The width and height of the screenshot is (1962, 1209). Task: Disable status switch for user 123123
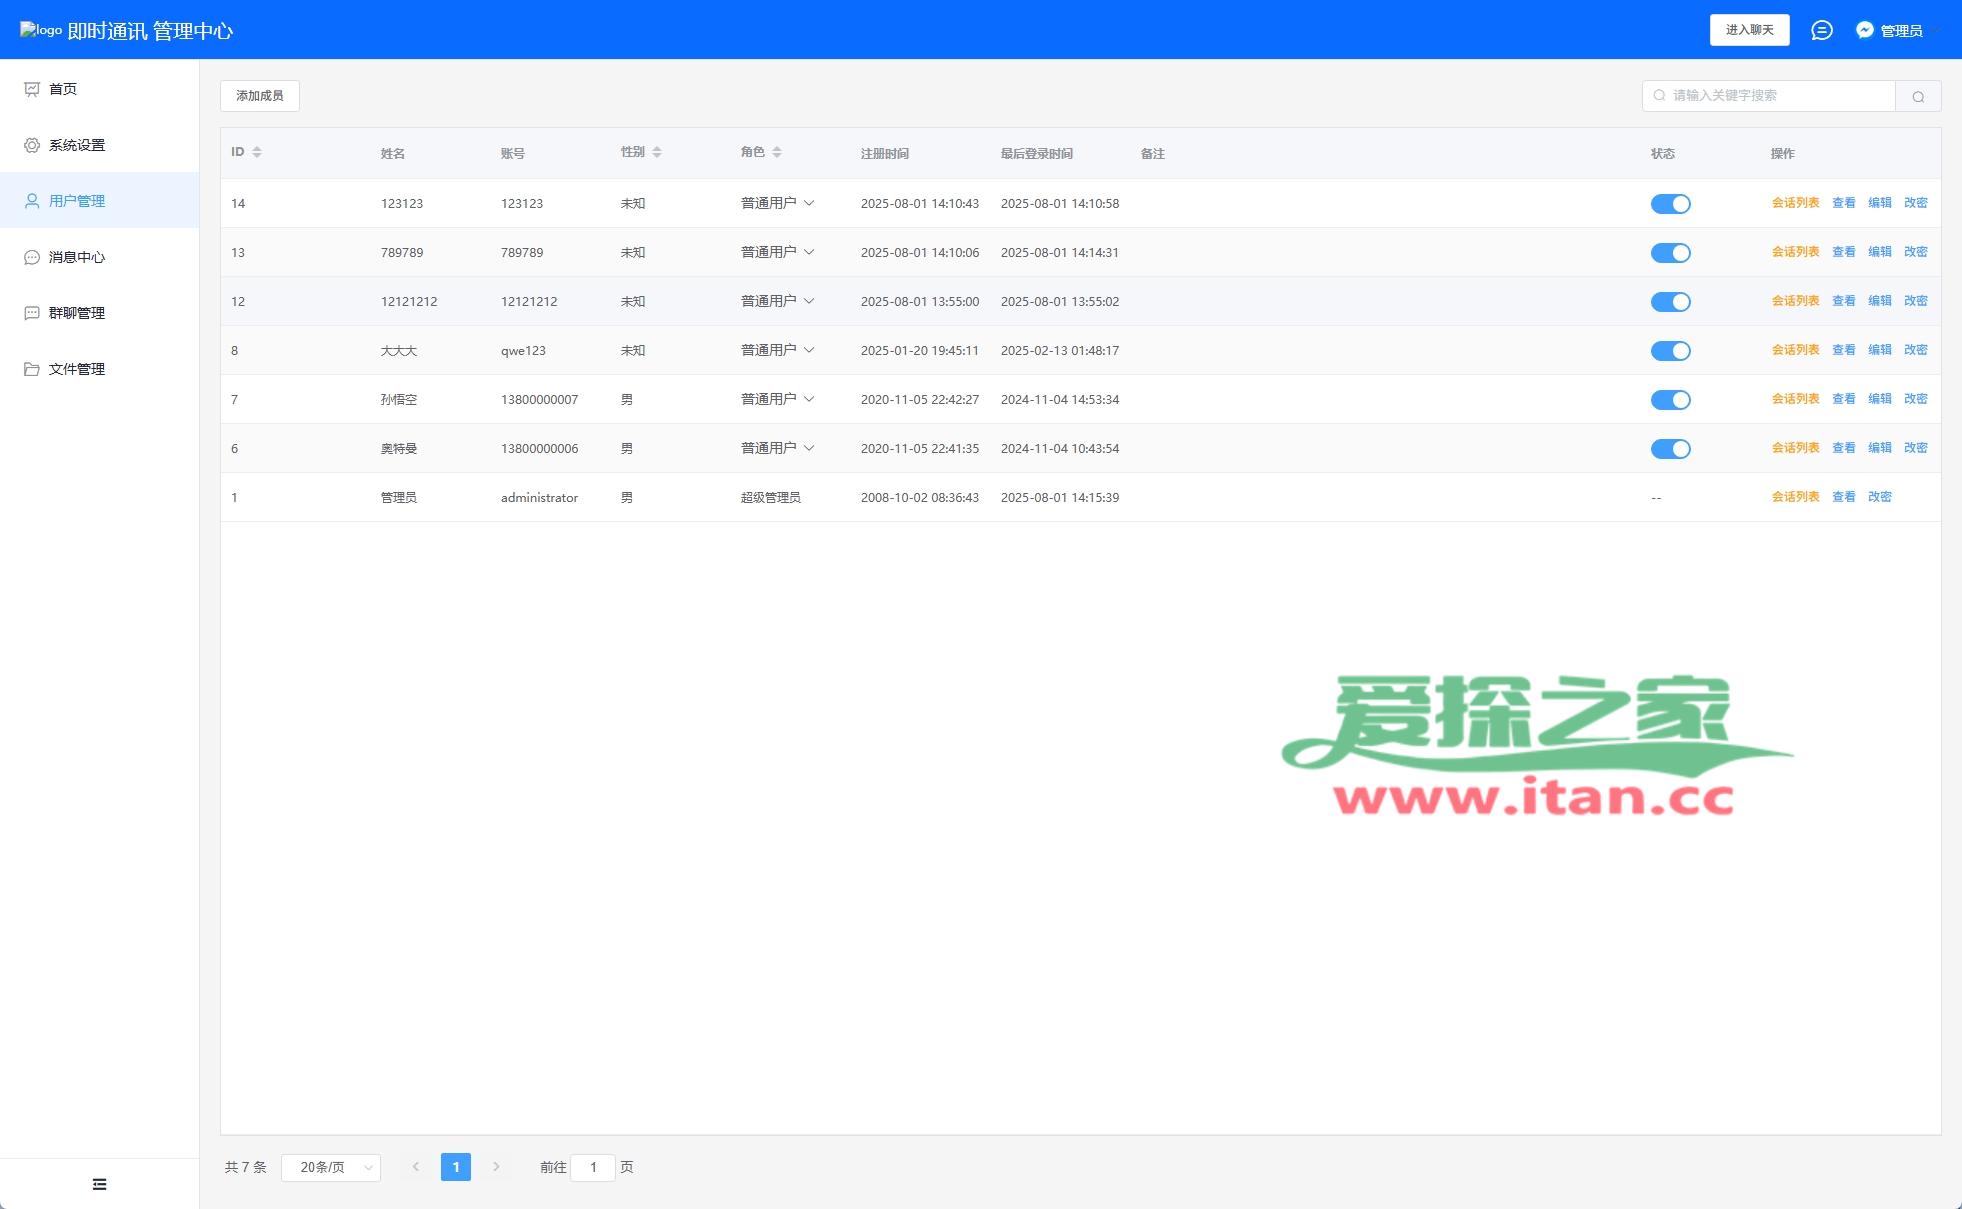[x=1670, y=204]
